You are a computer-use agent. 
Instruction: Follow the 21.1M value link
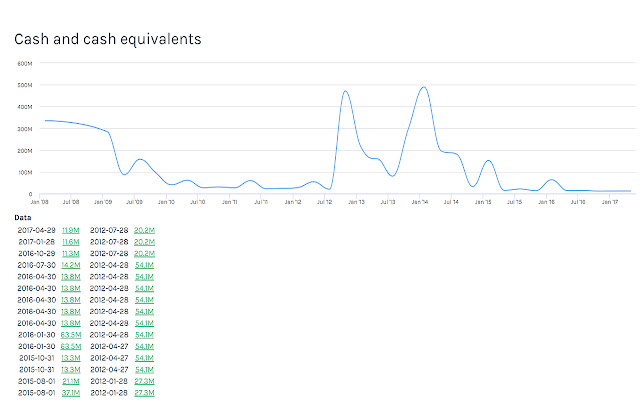click(71, 381)
